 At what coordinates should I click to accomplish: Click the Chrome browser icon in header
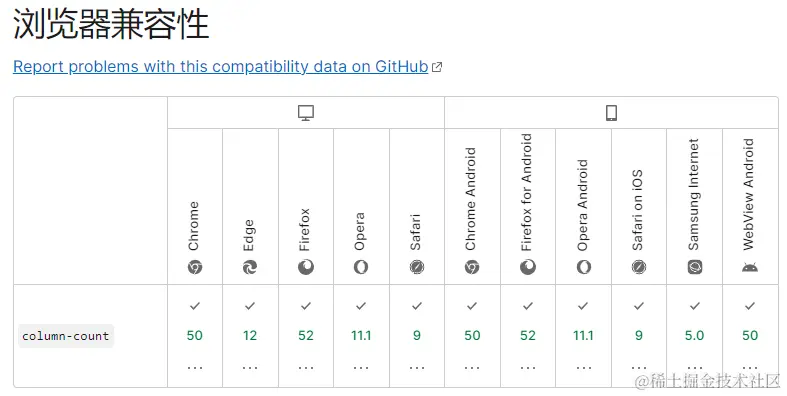tap(195, 267)
